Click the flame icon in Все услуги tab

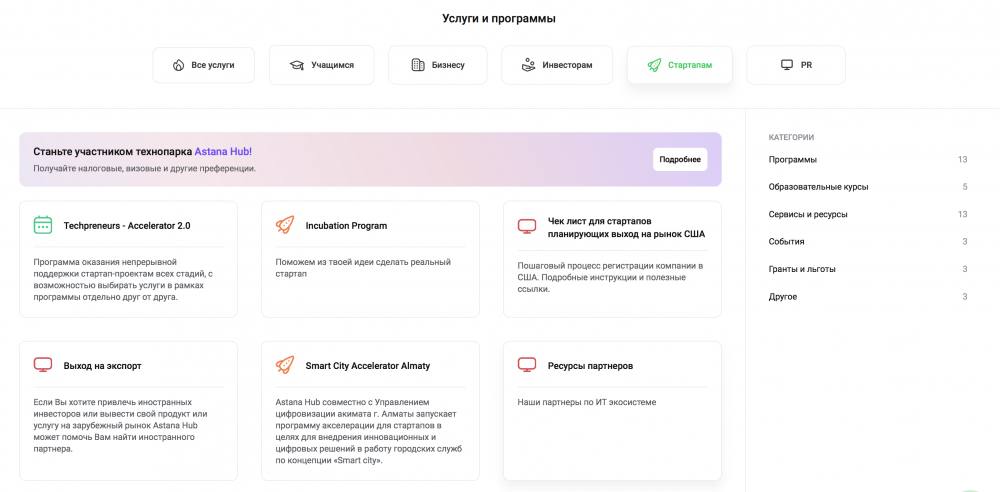[178, 65]
